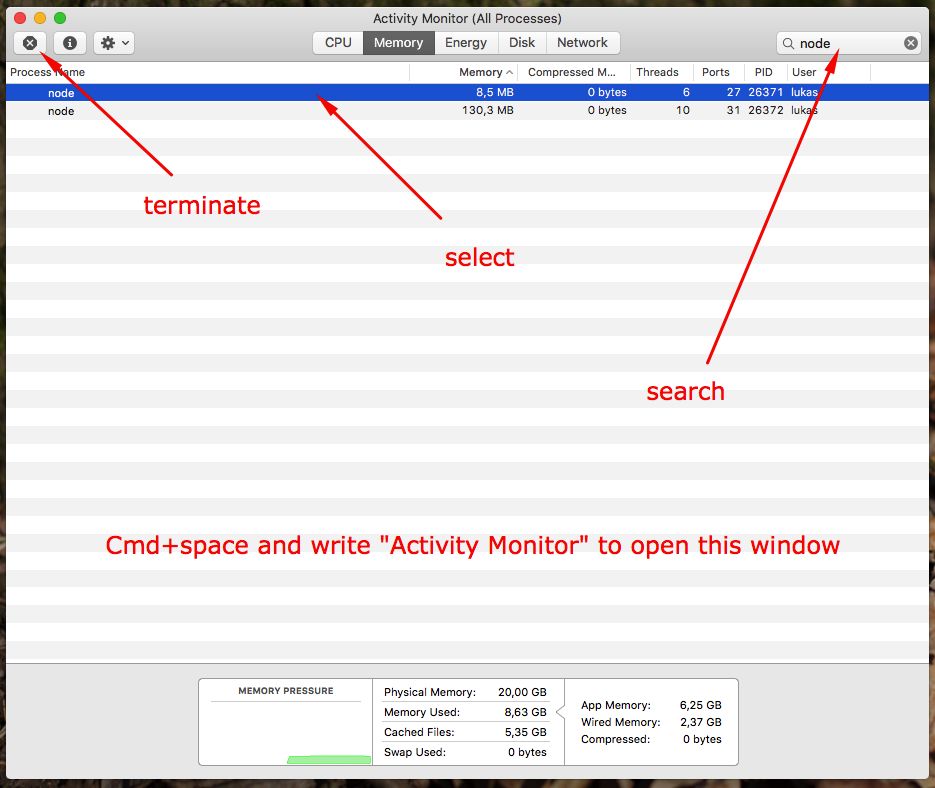Click the PID 26371 cell
935x788 pixels.
point(766,92)
